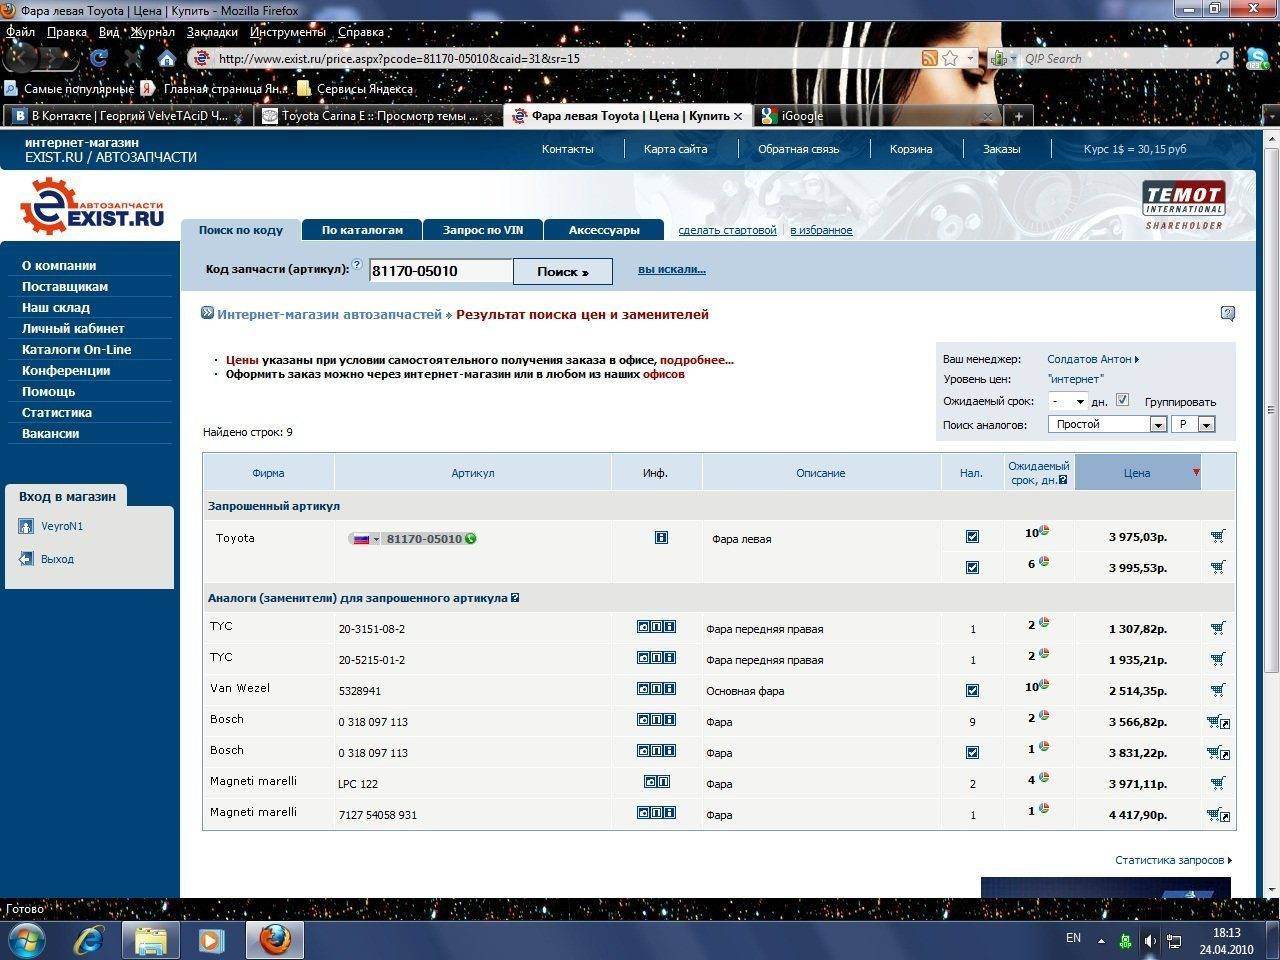1280x960 pixels.
Task: Open Ожидаемый срок days dropdown
Action: coord(1067,401)
